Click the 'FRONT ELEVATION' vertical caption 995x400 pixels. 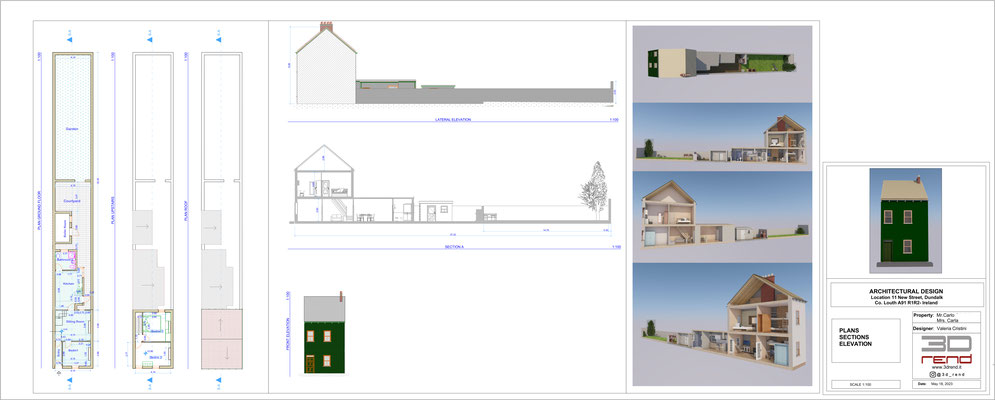[x=288, y=334]
